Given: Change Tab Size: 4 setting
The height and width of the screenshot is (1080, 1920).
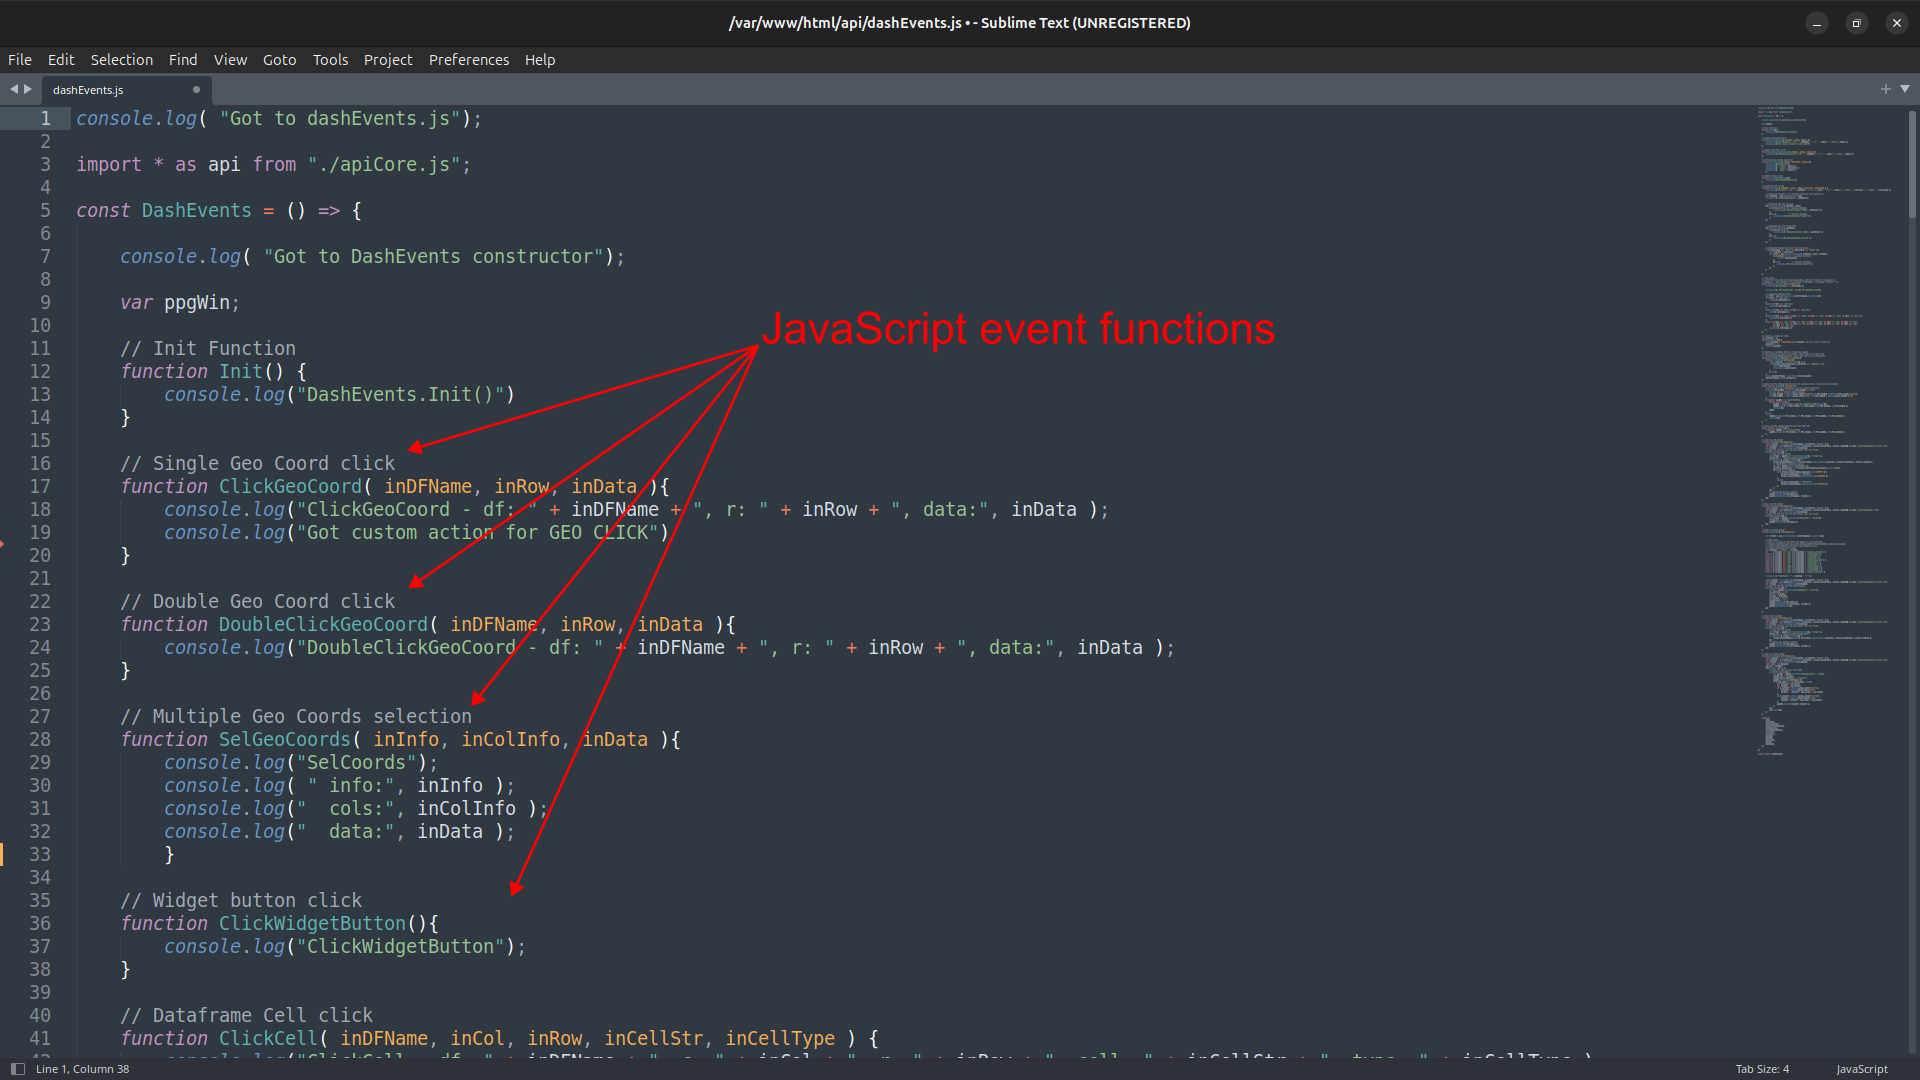Looking at the screenshot, I should [x=1762, y=1069].
